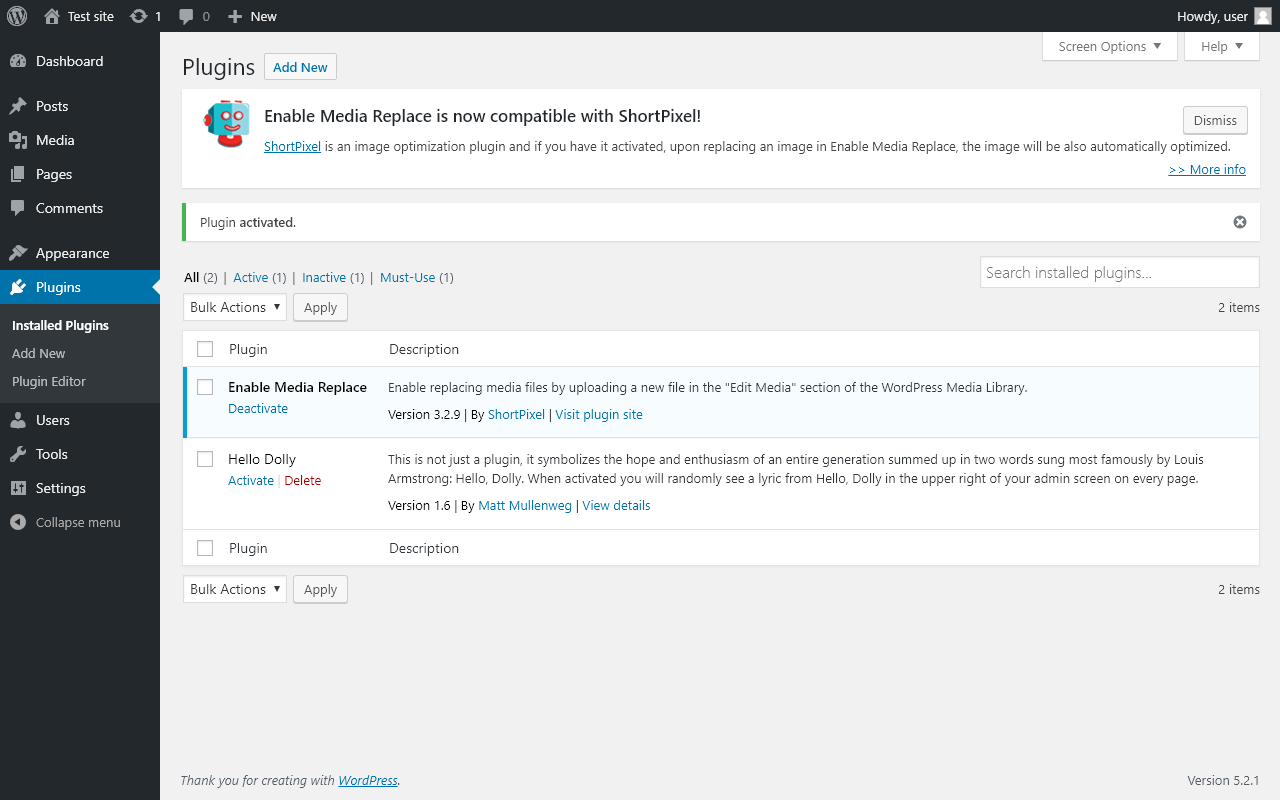Image resolution: width=1280 pixels, height=800 pixels.
Task: Open the Dashboard gauge icon in sidebar
Action: 18,61
